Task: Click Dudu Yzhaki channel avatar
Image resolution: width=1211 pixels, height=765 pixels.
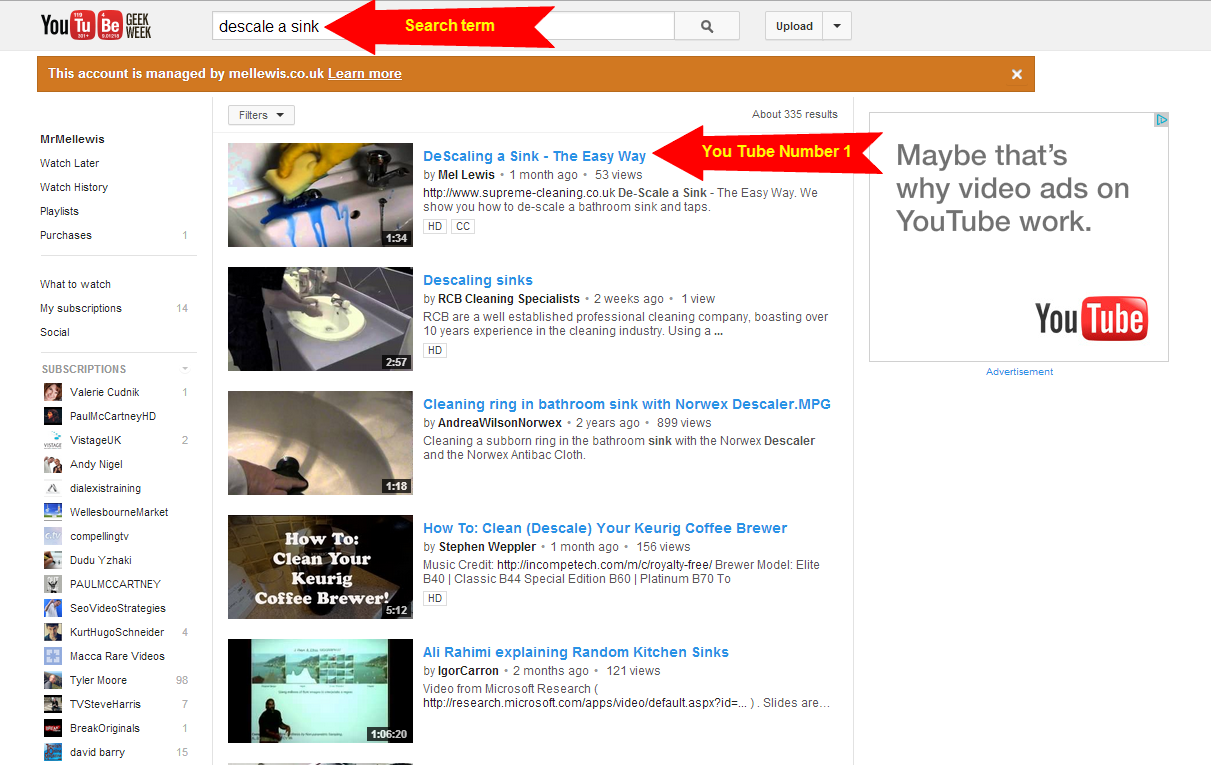Action: [x=53, y=560]
